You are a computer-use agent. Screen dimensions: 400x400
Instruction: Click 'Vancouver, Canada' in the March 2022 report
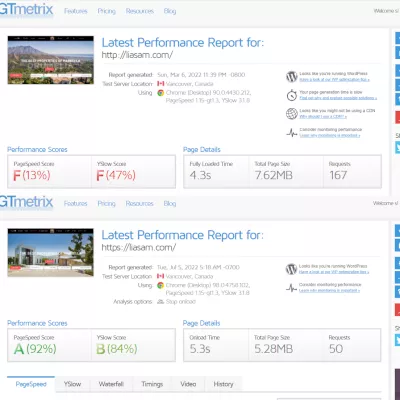pyautogui.click(x=190, y=84)
